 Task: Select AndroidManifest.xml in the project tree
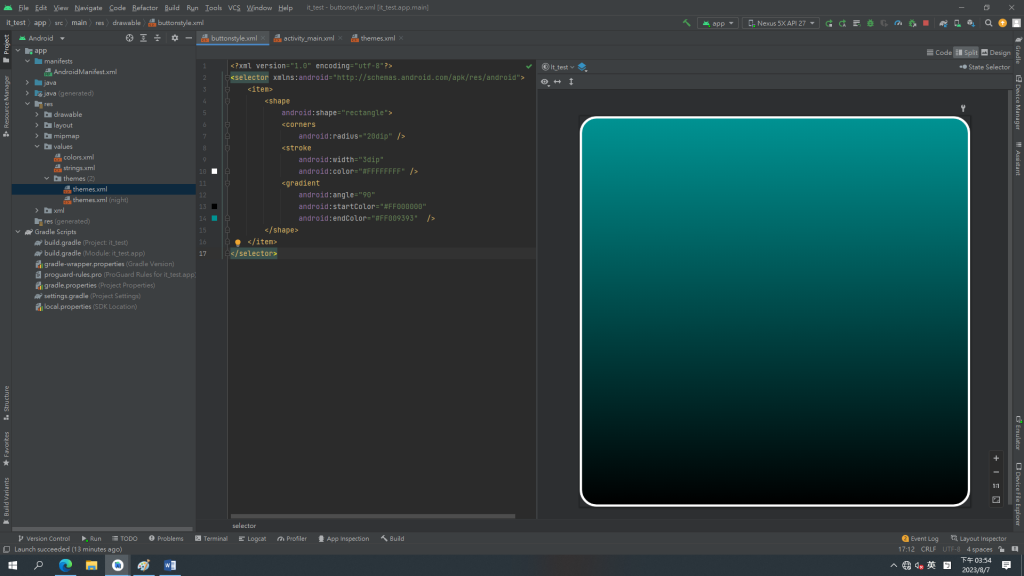click(x=80, y=72)
